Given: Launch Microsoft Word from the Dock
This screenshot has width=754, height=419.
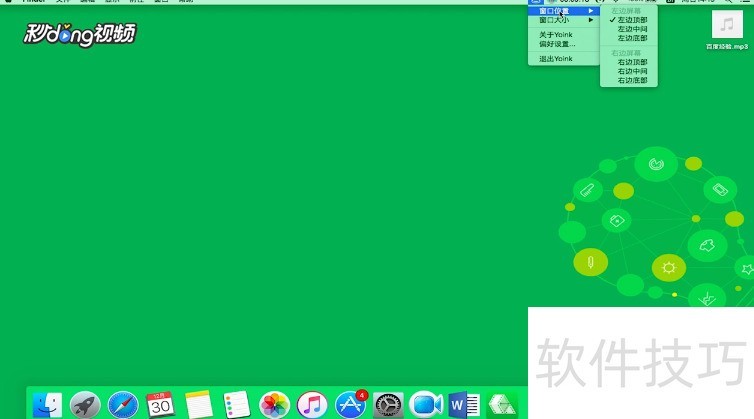Looking at the screenshot, I should pyautogui.click(x=464, y=405).
